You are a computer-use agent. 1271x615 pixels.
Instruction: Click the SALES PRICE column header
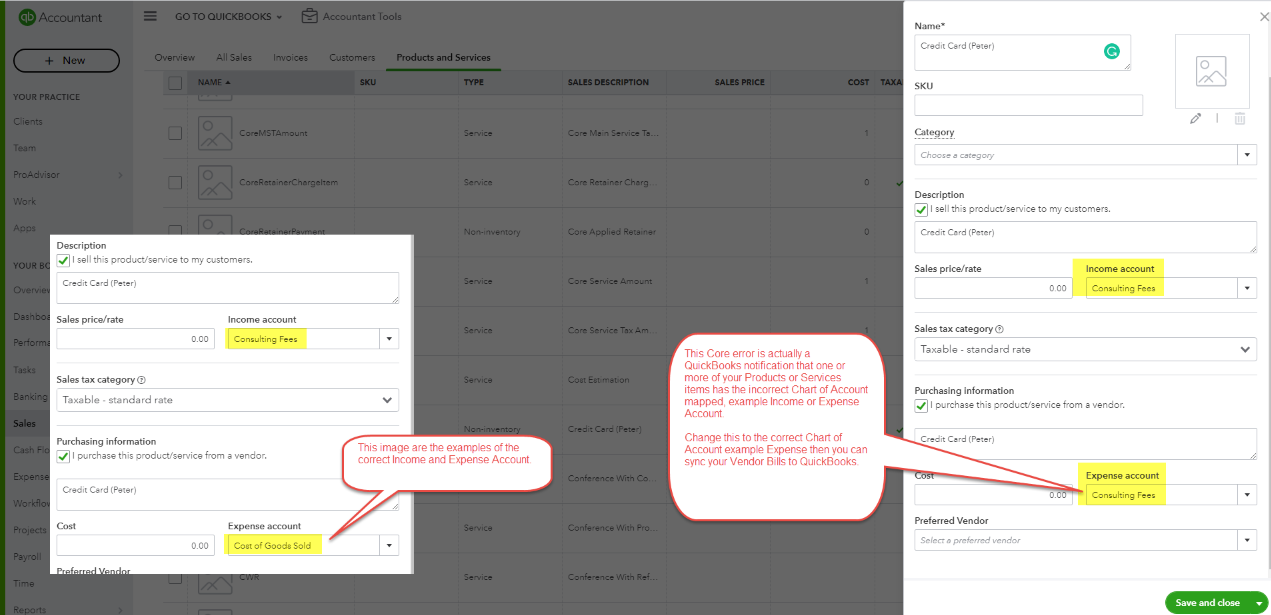click(x=740, y=82)
